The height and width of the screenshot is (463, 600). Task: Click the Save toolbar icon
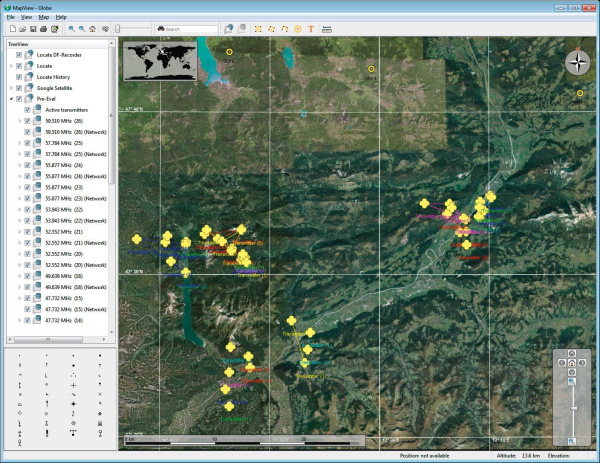32,29
